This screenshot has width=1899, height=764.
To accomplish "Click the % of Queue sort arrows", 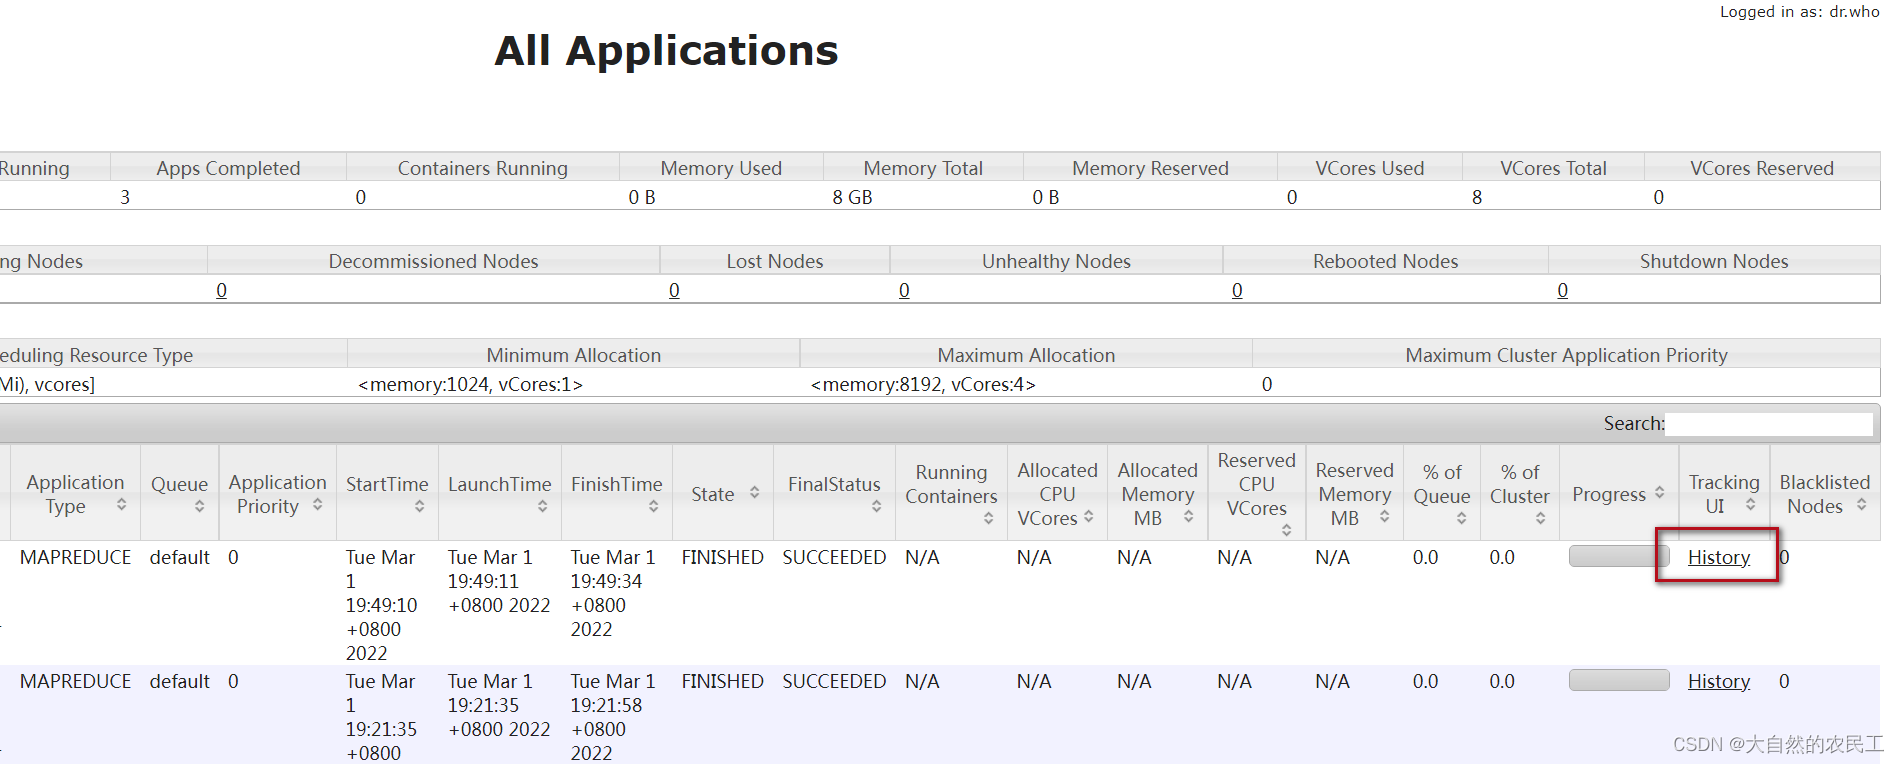I will point(1462,518).
